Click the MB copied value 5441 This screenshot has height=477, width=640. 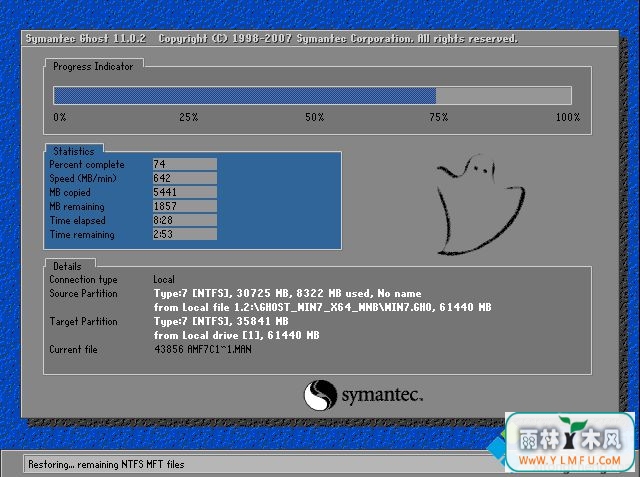[x=184, y=192]
